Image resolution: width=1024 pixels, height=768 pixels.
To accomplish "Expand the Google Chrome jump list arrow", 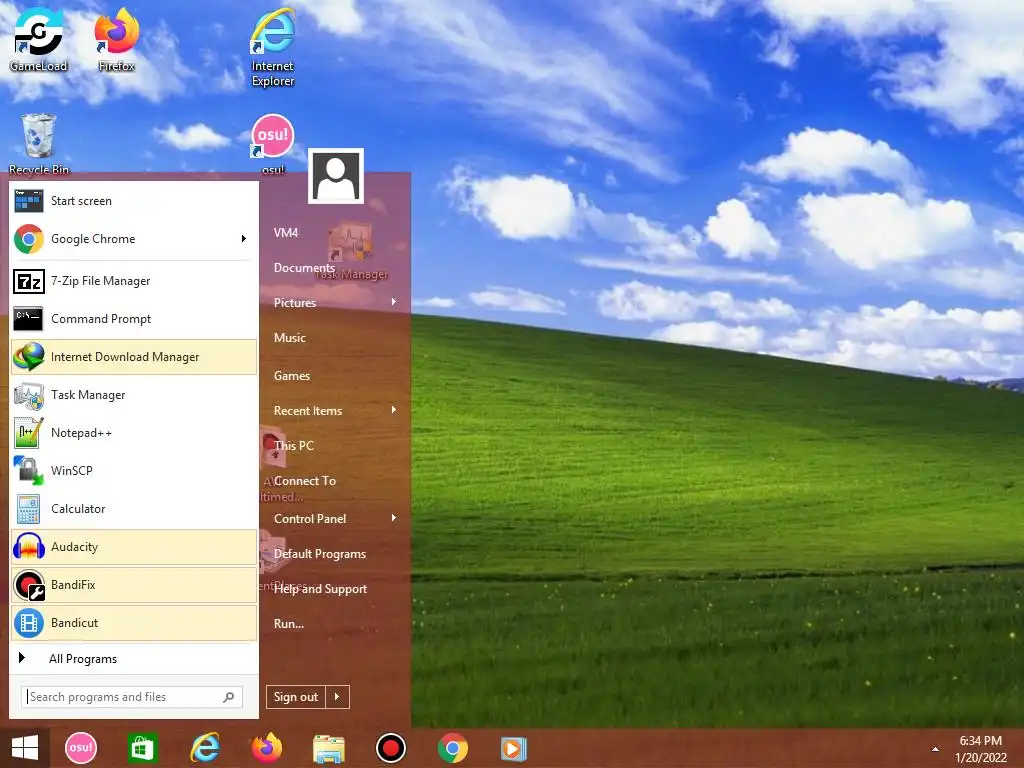I will (244, 239).
